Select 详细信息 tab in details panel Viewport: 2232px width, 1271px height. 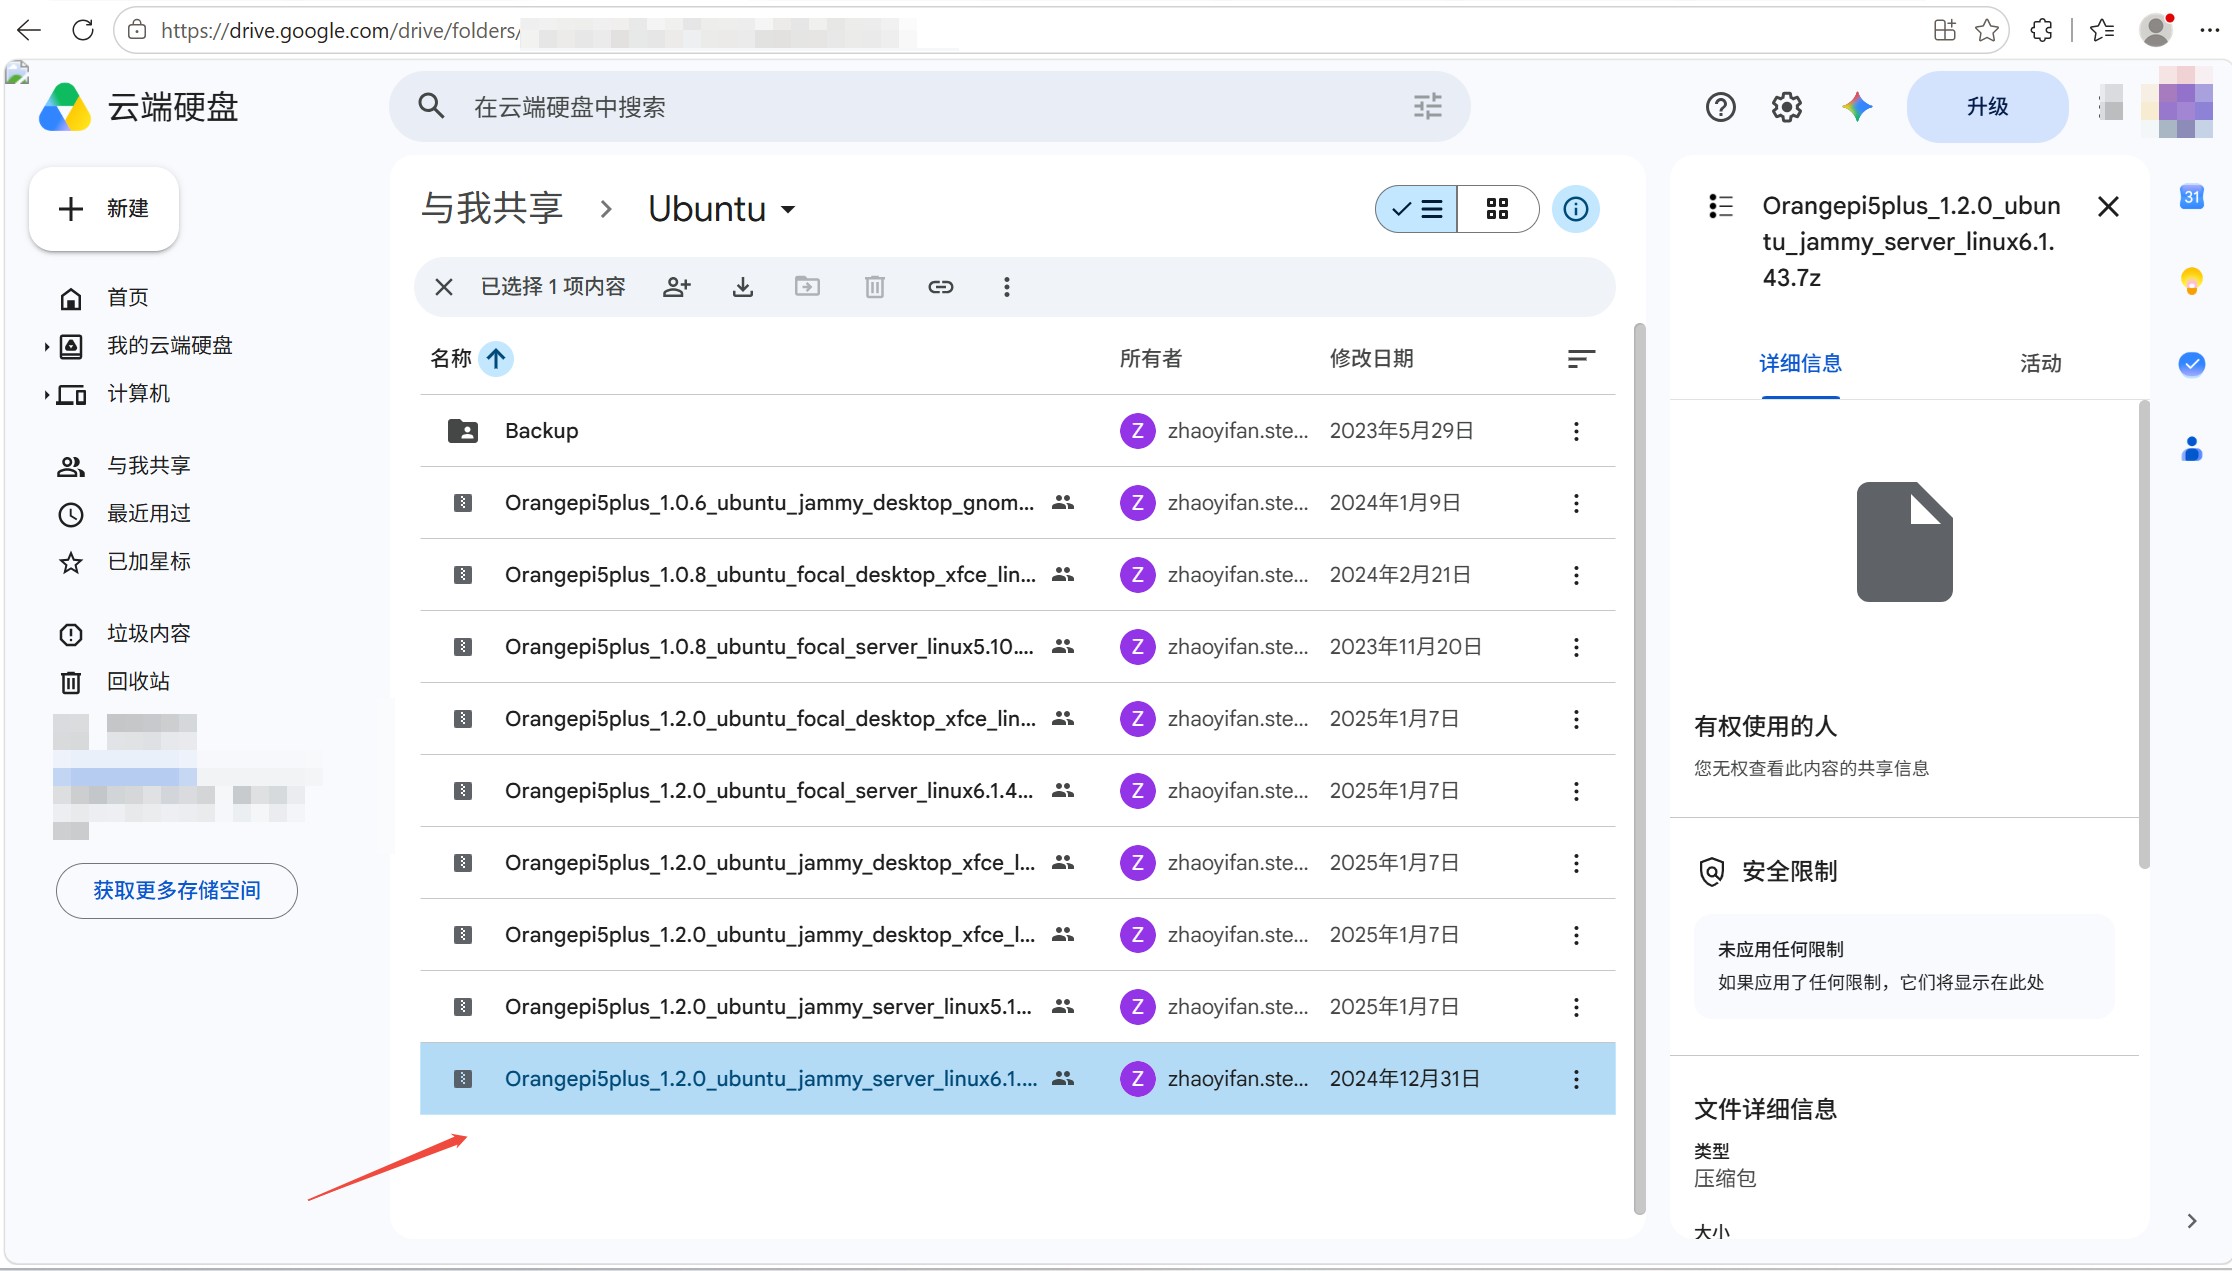click(1800, 363)
